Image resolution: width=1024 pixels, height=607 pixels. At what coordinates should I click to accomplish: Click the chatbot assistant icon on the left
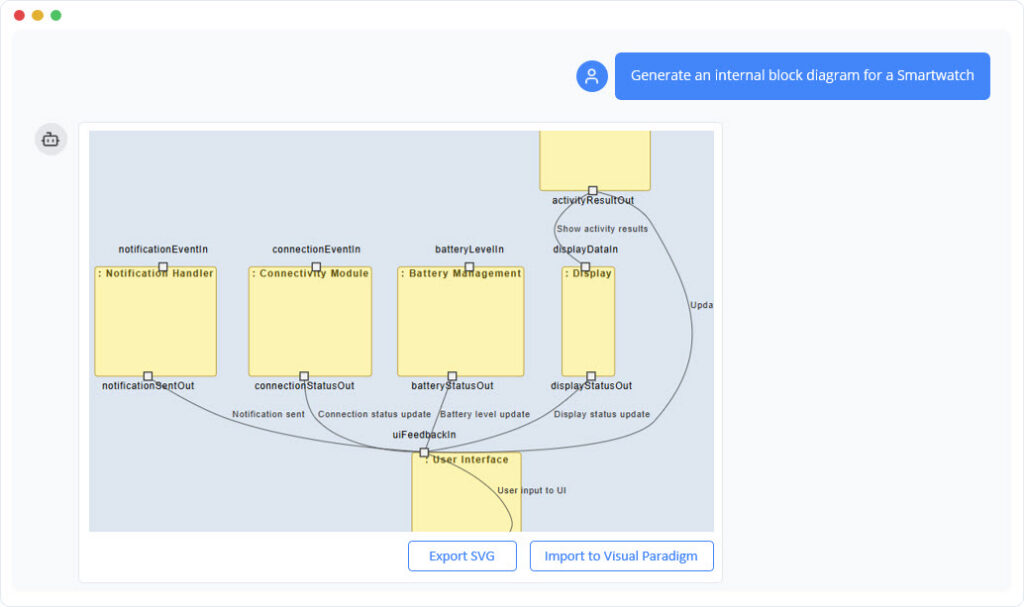point(50,139)
